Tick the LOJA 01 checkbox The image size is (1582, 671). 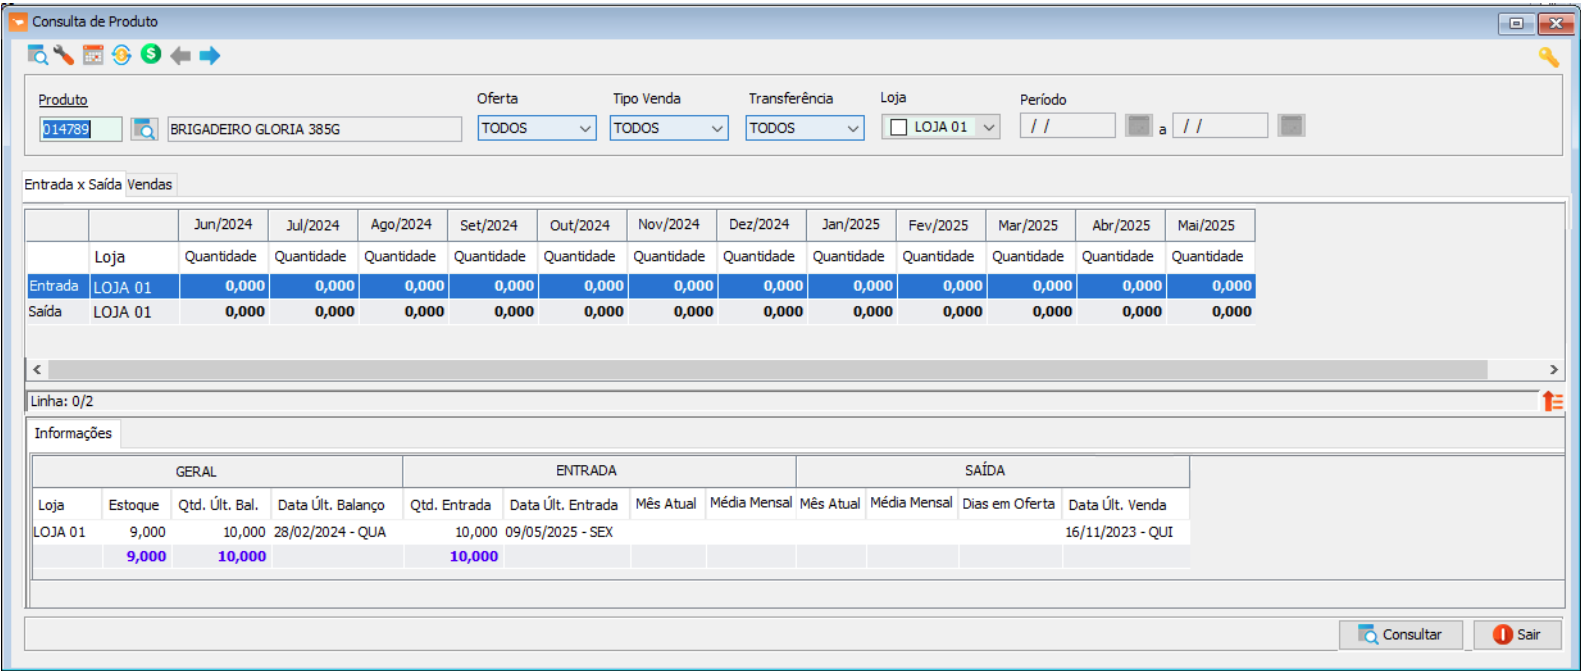pyautogui.click(x=899, y=127)
